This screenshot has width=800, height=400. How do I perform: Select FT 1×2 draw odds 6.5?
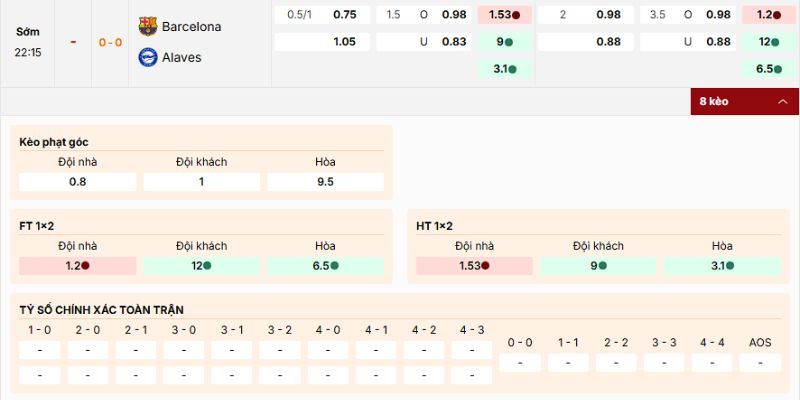click(325, 266)
